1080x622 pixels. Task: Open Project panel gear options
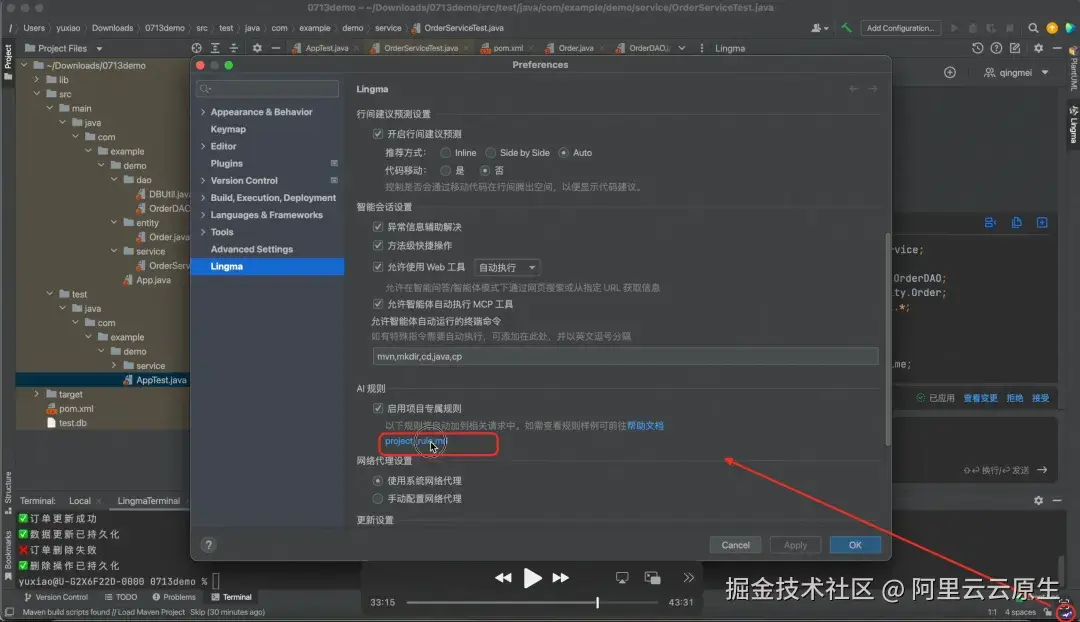click(x=257, y=48)
